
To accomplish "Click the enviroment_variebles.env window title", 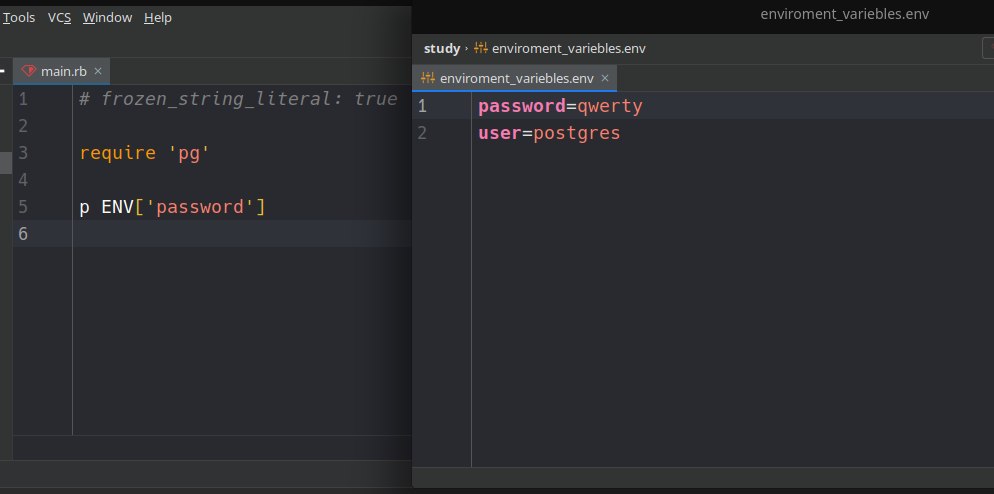I will (x=844, y=14).
